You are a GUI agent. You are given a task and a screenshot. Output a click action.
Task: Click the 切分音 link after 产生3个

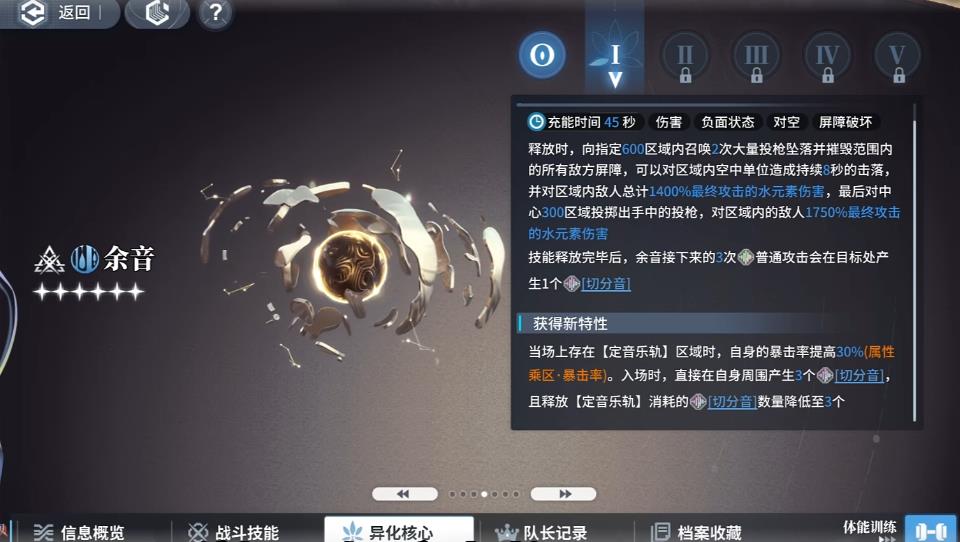(859, 375)
